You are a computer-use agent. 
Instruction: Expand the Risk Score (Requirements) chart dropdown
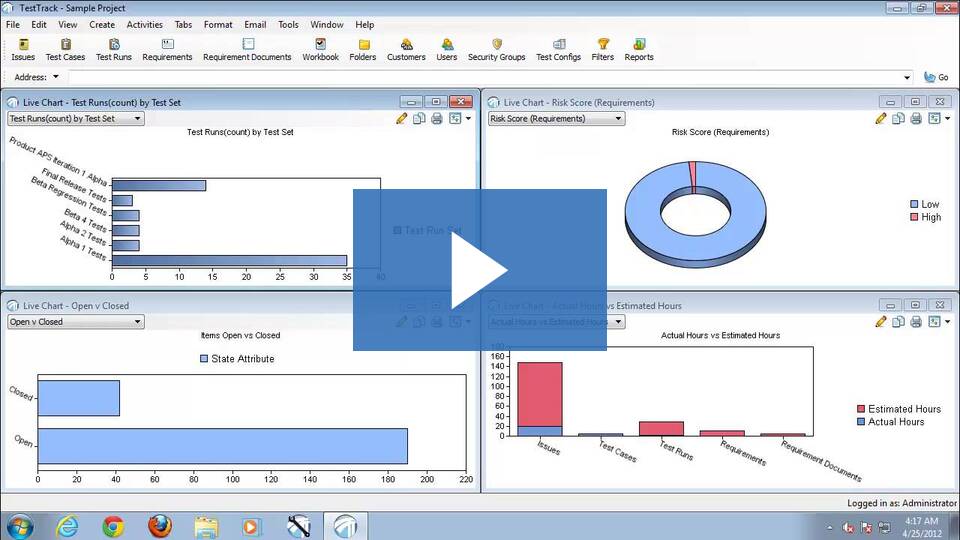pyautogui.click(x=557, y=119)
